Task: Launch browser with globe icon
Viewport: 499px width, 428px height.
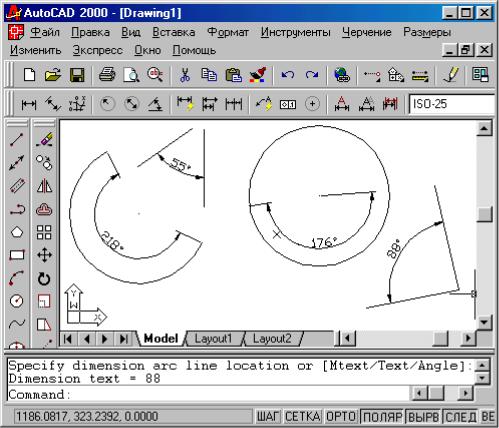Action: 342,75
